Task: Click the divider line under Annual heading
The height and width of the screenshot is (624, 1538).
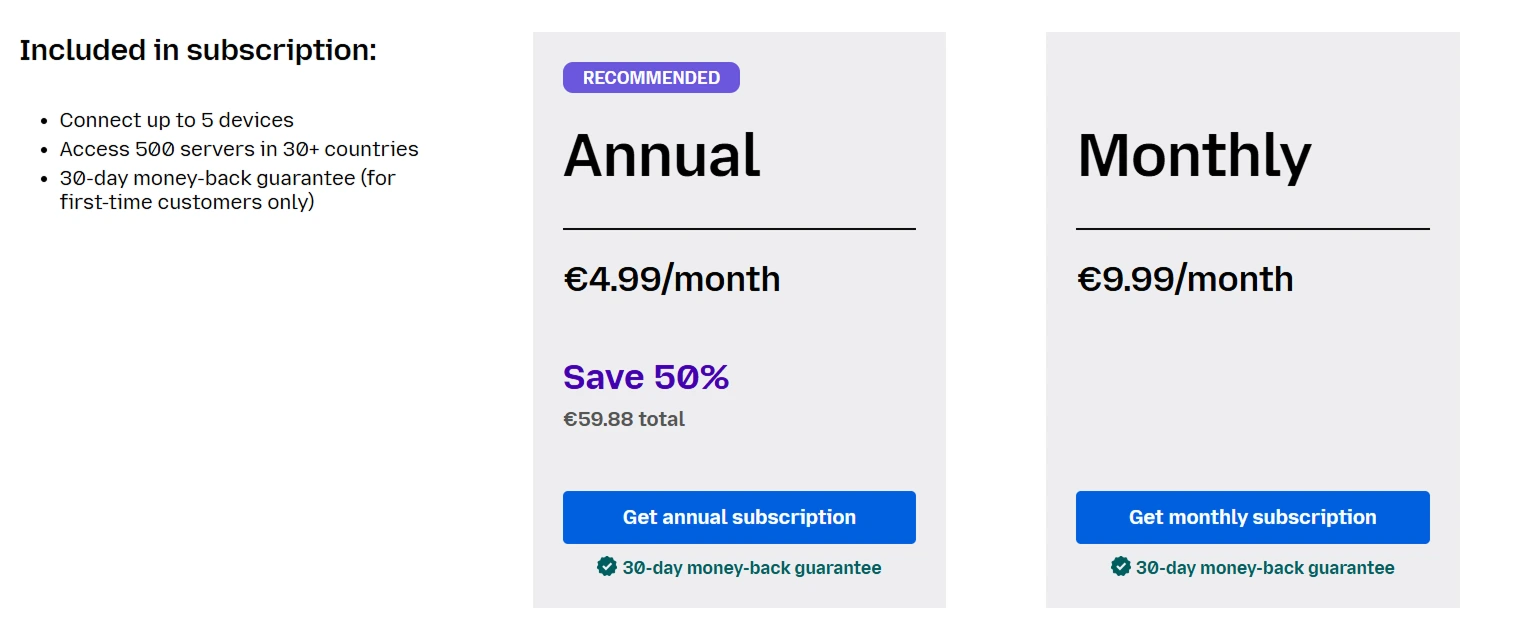Action: pyautogui.click(x=739, y=229)
